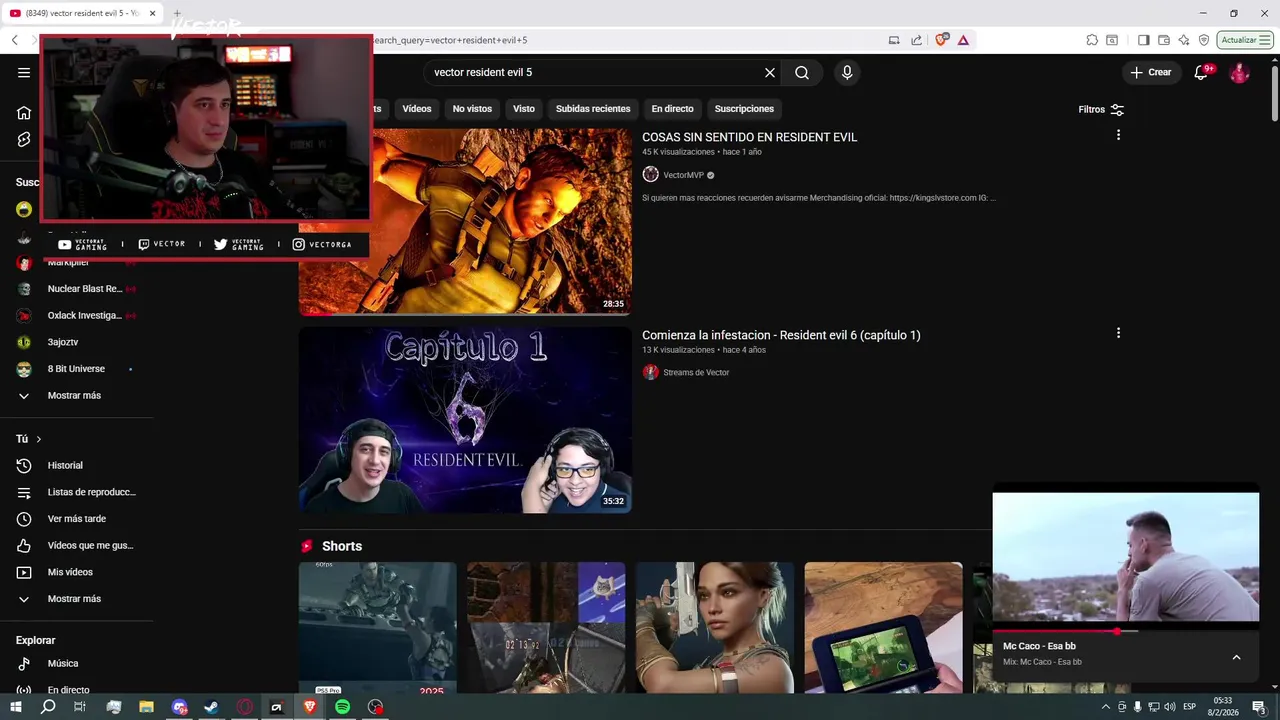Screen dimensions: 1280x720
Task: Open the 8 Bit Universe subscription
Action: point(77,369)
